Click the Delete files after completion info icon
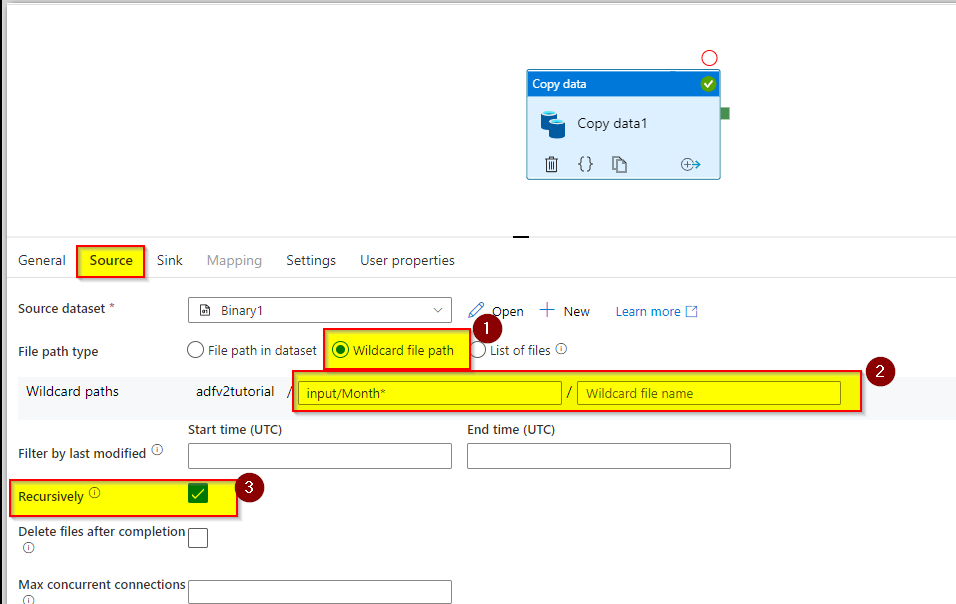 (28, 548)
